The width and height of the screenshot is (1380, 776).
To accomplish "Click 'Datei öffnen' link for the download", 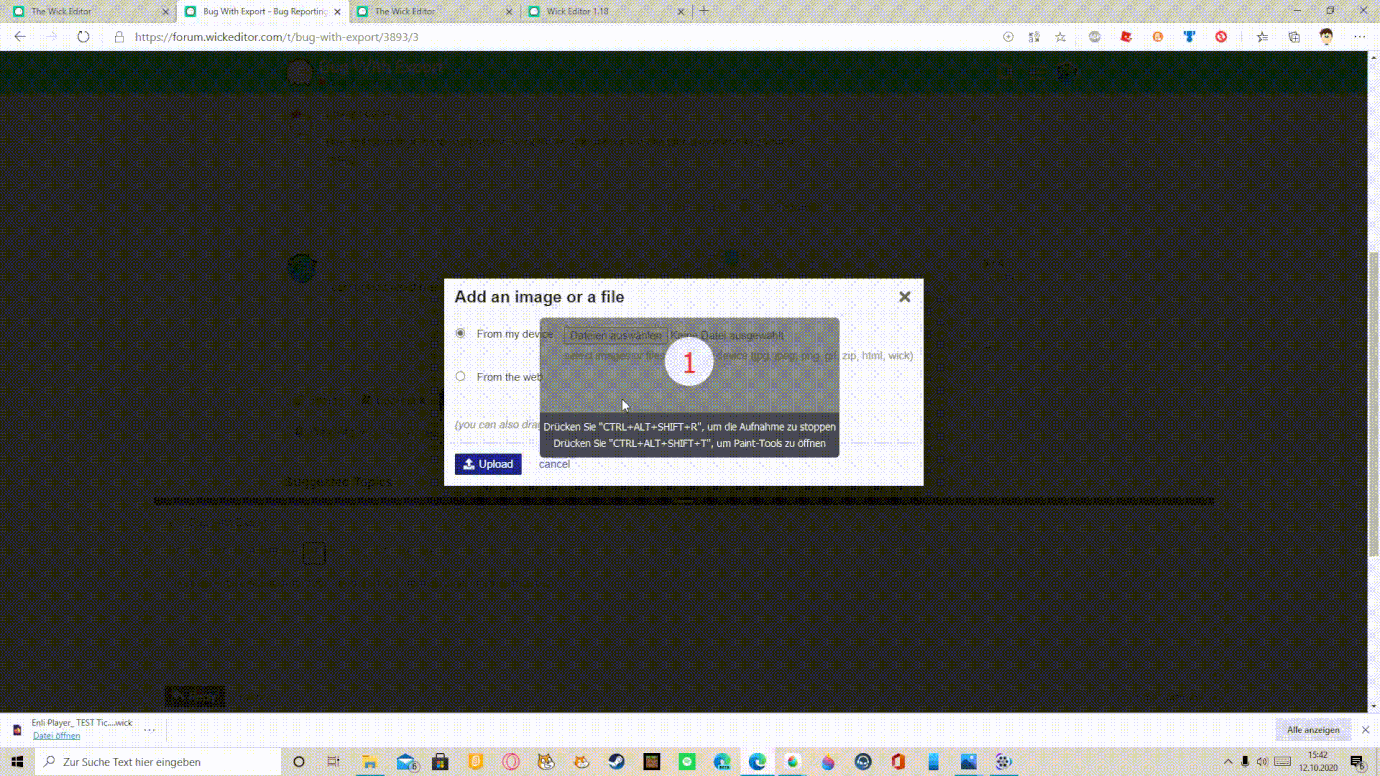I will (x=56, y=736).
